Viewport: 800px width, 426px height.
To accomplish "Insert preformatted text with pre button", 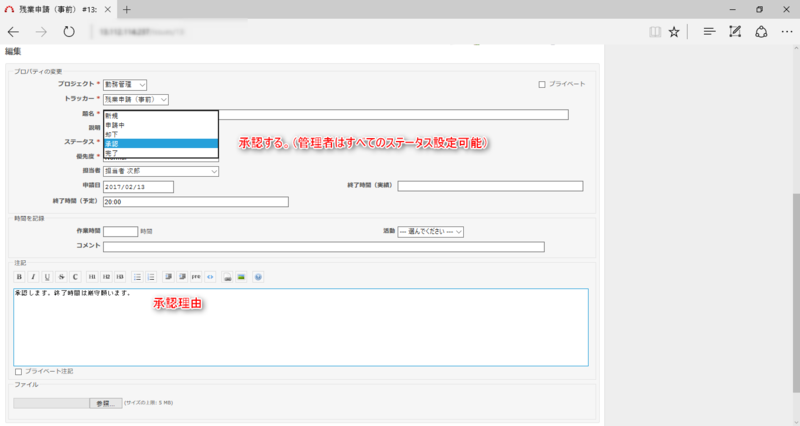I will 196,277.
